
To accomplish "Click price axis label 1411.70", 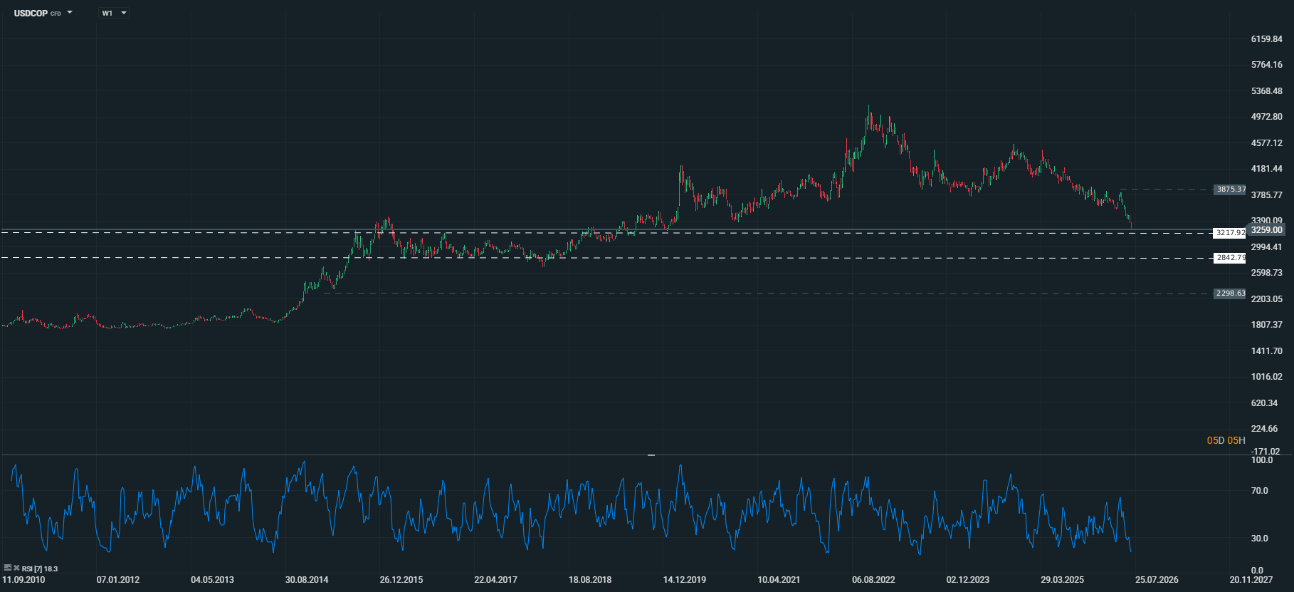I will pyautogui.click(x=1266, y=351).
